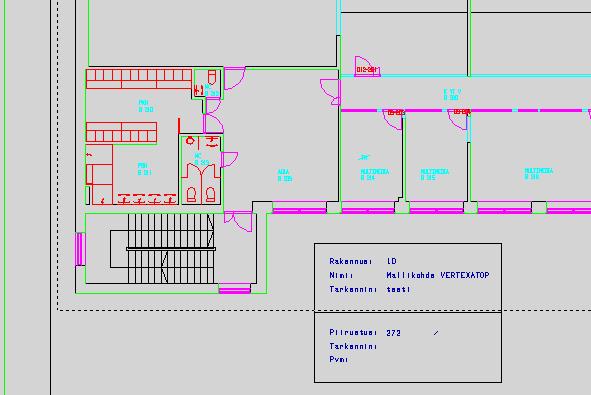Viewport: 591px width, 395px height.
Task: Select the magenta window at the stairwell's bottom wall
Action: [234, 289]
